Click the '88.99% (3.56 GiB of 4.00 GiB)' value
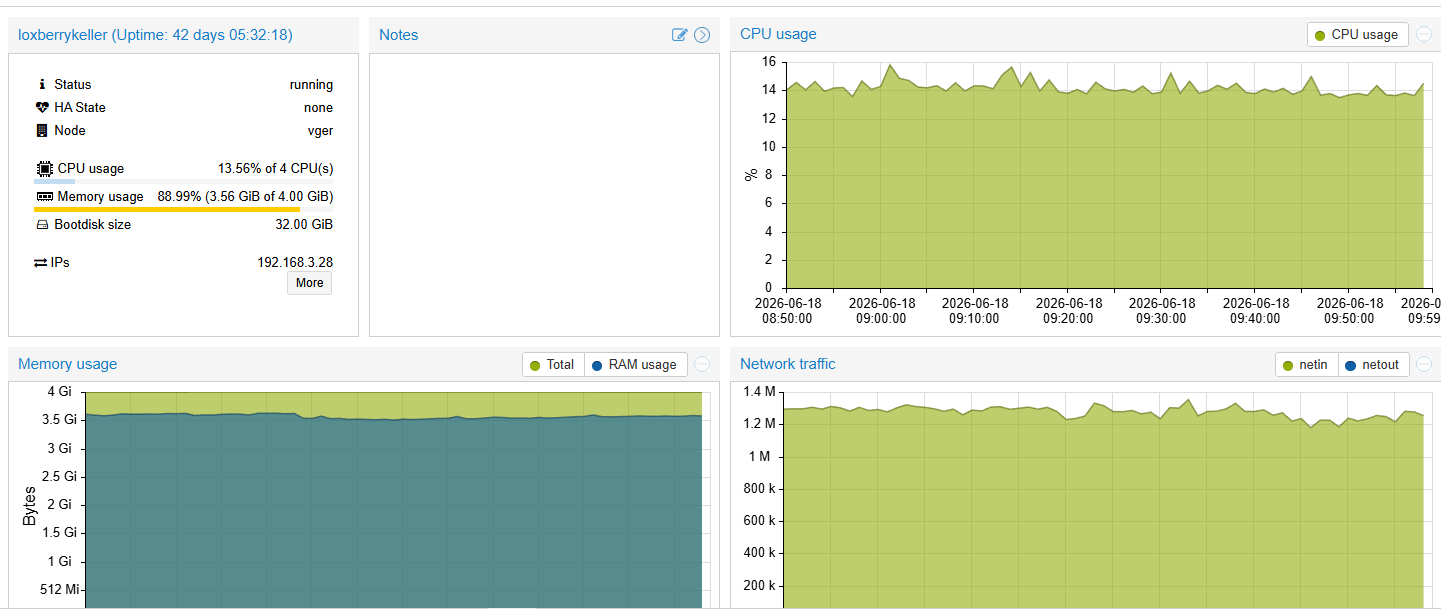1441x609 pixels. pyautogui.click(x=245, y=197)
